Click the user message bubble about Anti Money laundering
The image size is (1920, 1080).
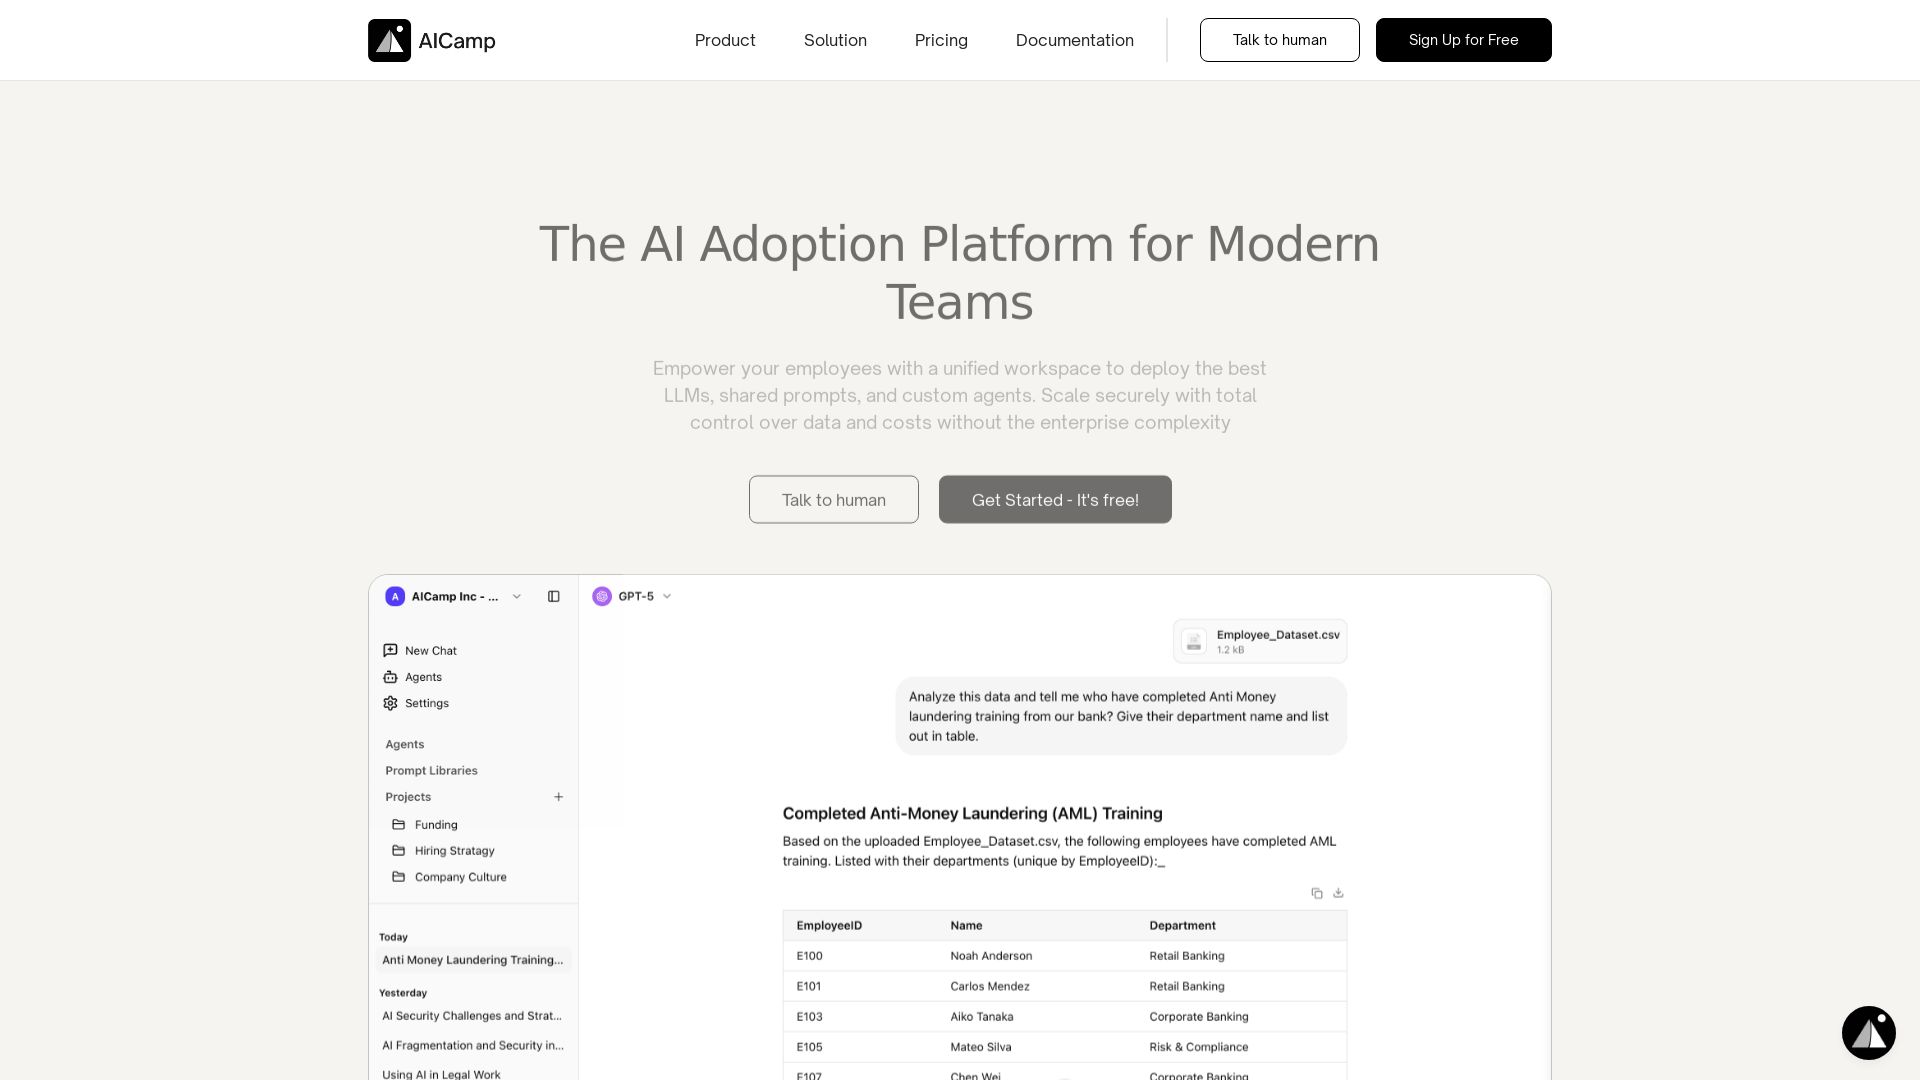(x=1121, y=716)
